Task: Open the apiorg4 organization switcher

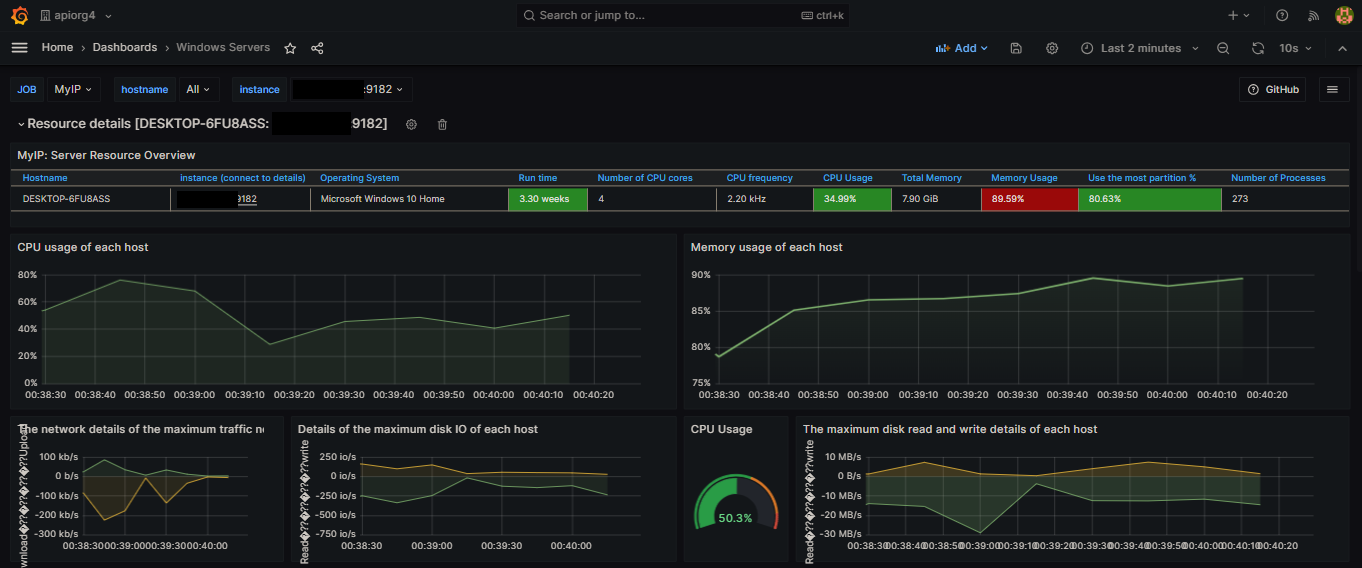Action: (76, 16)
